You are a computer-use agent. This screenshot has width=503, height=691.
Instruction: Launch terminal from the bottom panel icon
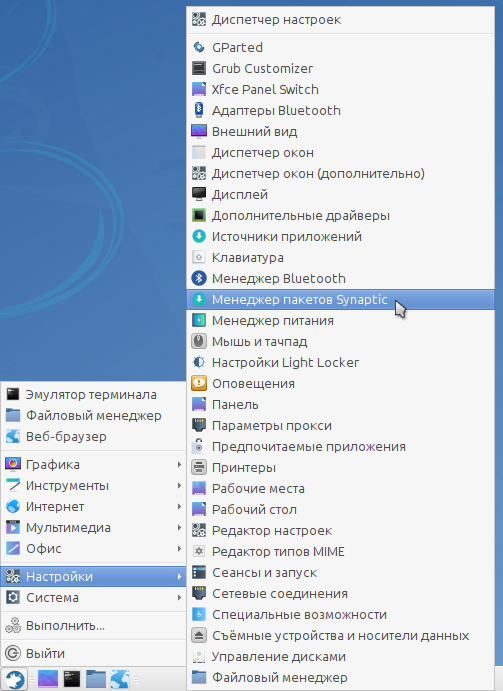click(x=72, y=679)
